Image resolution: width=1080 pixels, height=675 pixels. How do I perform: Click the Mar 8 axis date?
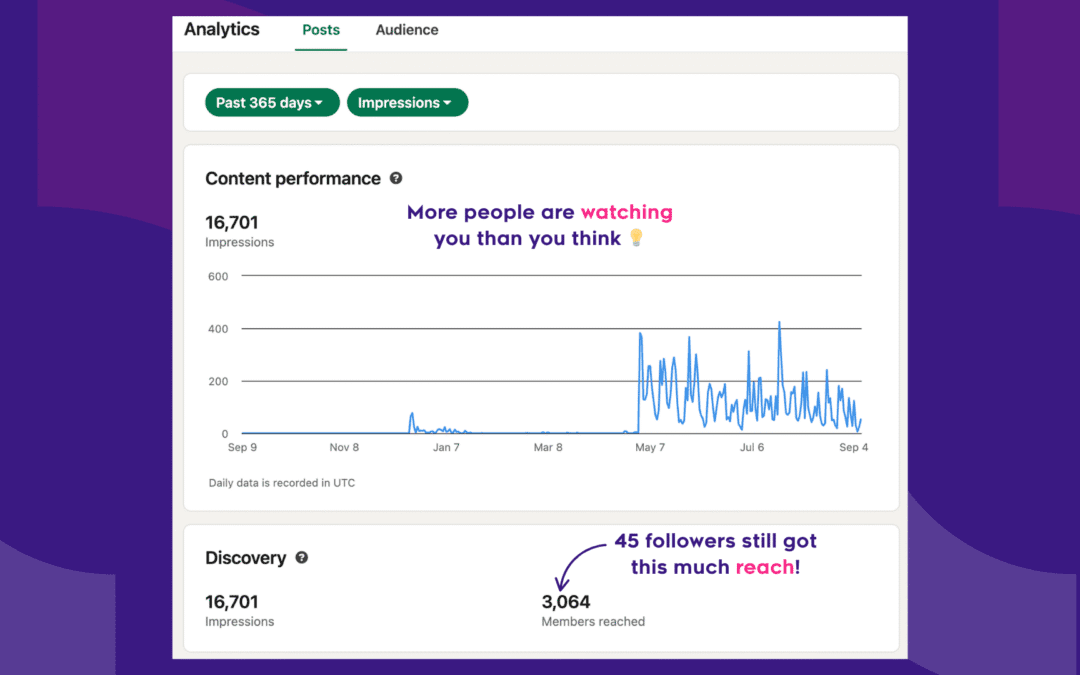tap(548, 448)
